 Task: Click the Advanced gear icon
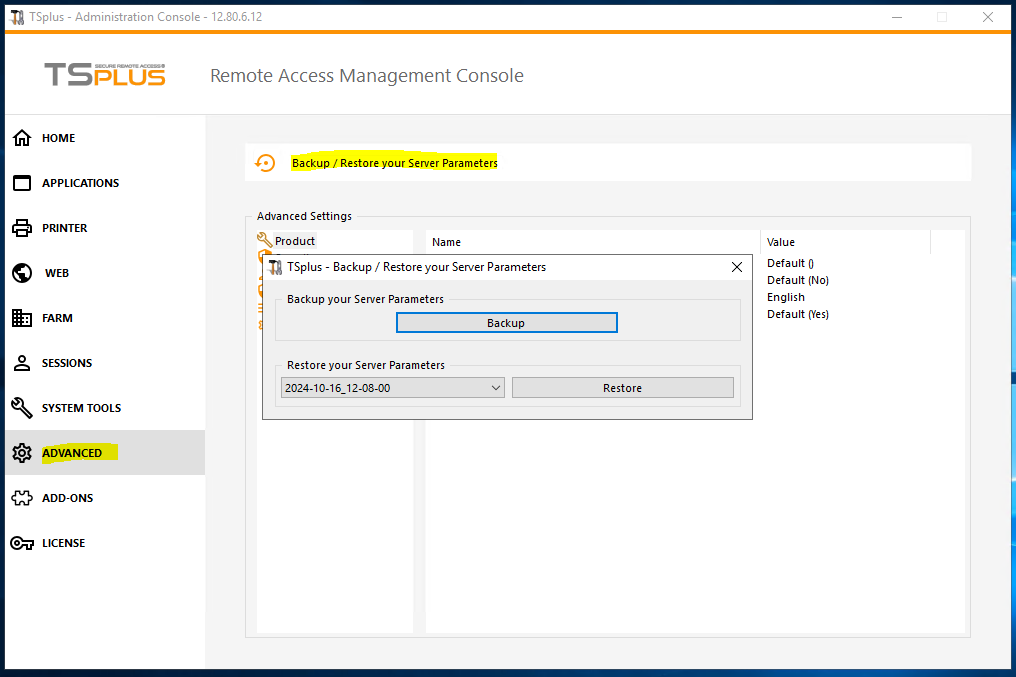tap(22, 453)
